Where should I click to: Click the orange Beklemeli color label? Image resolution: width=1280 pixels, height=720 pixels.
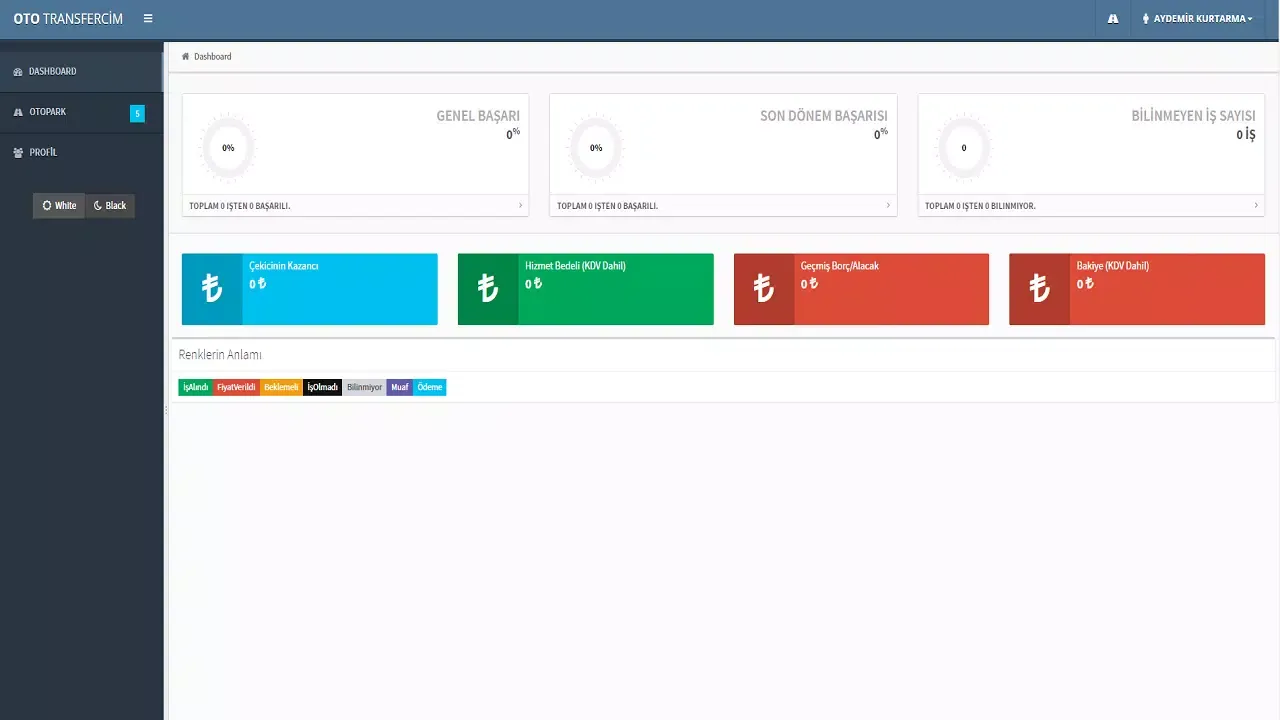click(281, 387)
